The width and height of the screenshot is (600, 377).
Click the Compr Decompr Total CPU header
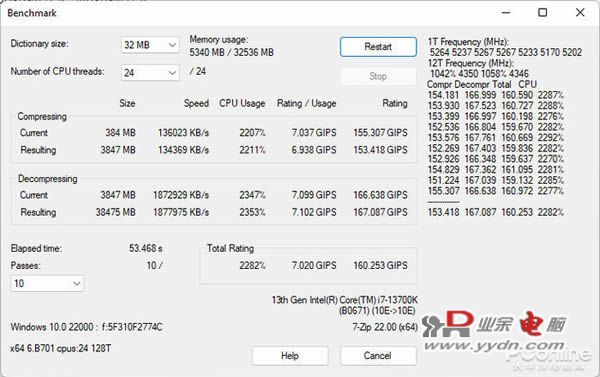coord(482,84)
